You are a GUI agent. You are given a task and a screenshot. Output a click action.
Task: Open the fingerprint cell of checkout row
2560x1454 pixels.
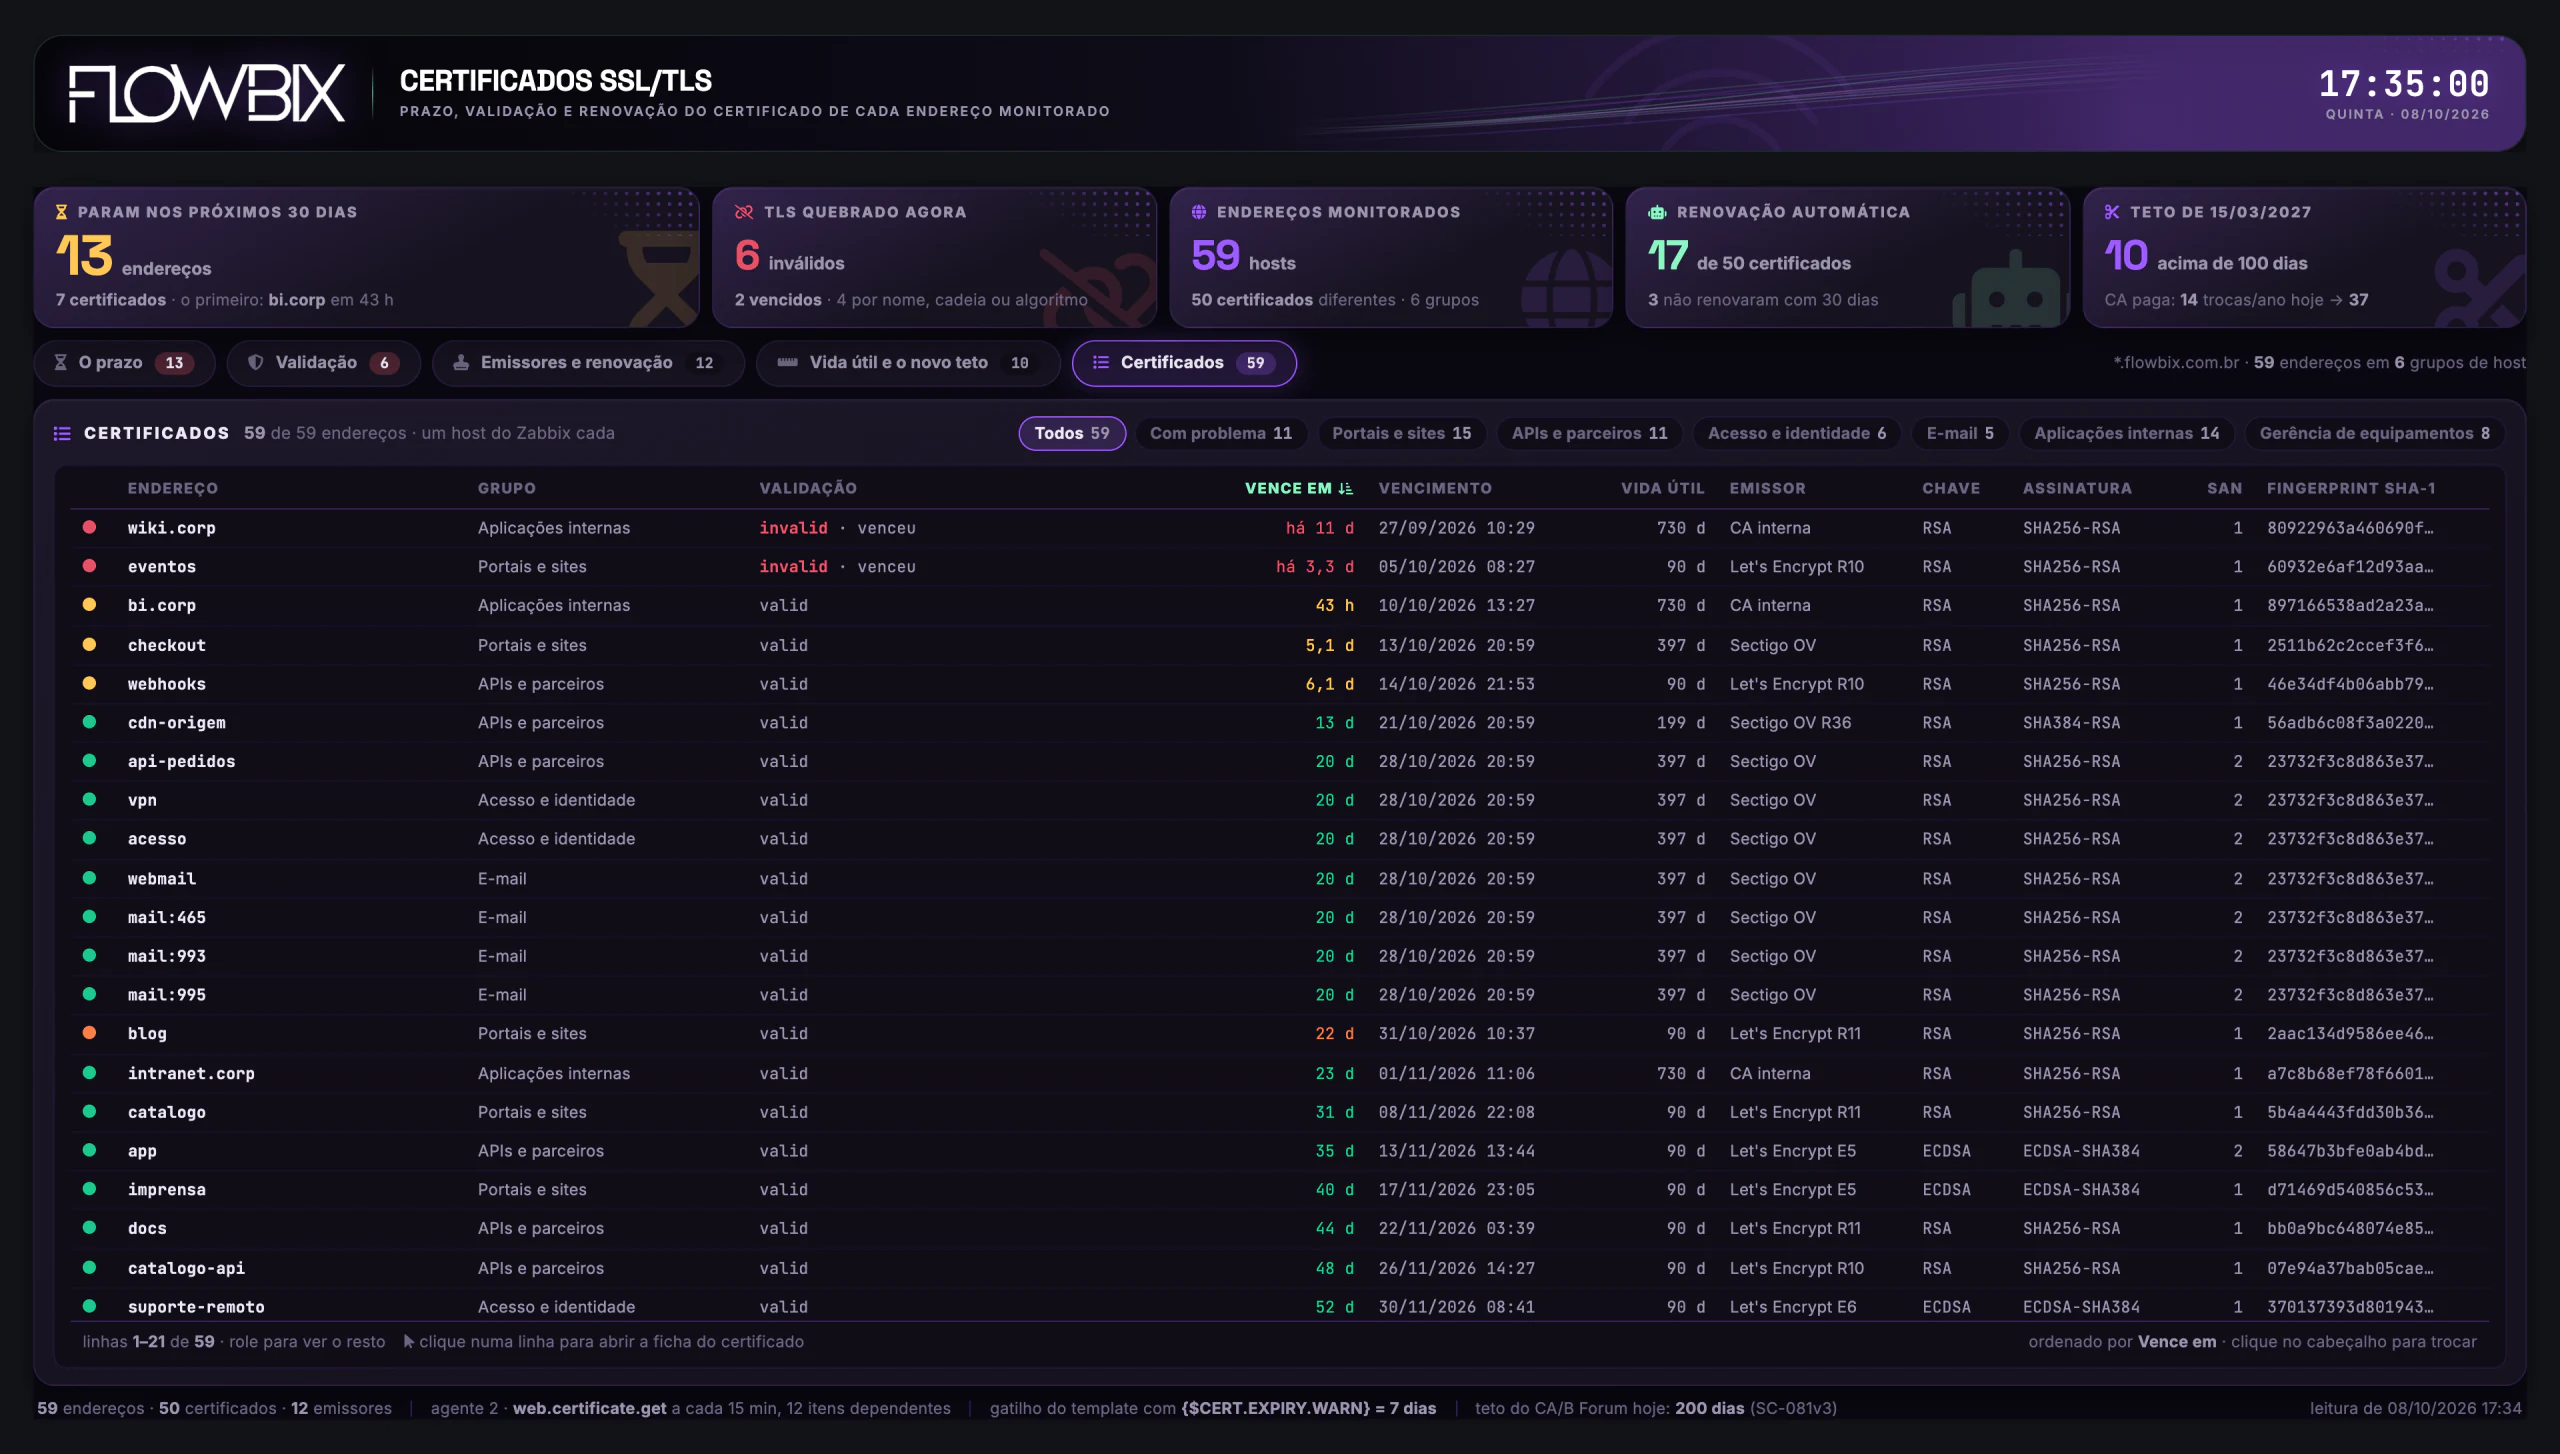[2350, 645]
